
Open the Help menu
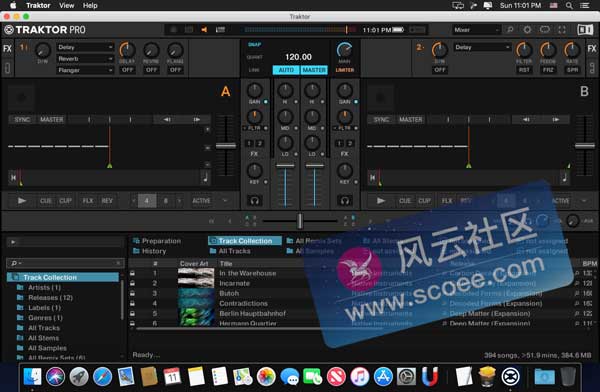point(90,5)
